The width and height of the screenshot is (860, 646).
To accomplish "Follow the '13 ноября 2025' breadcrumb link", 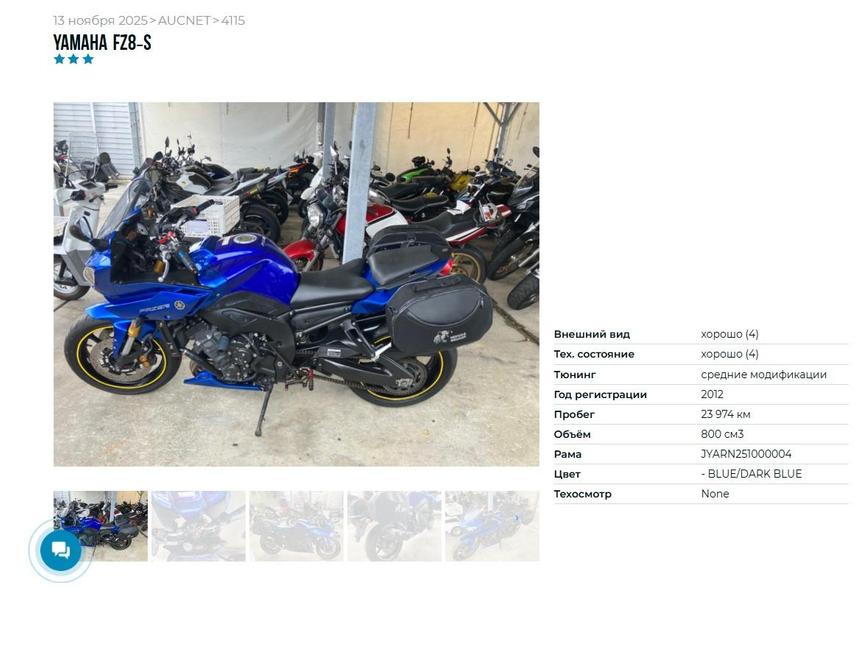I will click(100, 21).
